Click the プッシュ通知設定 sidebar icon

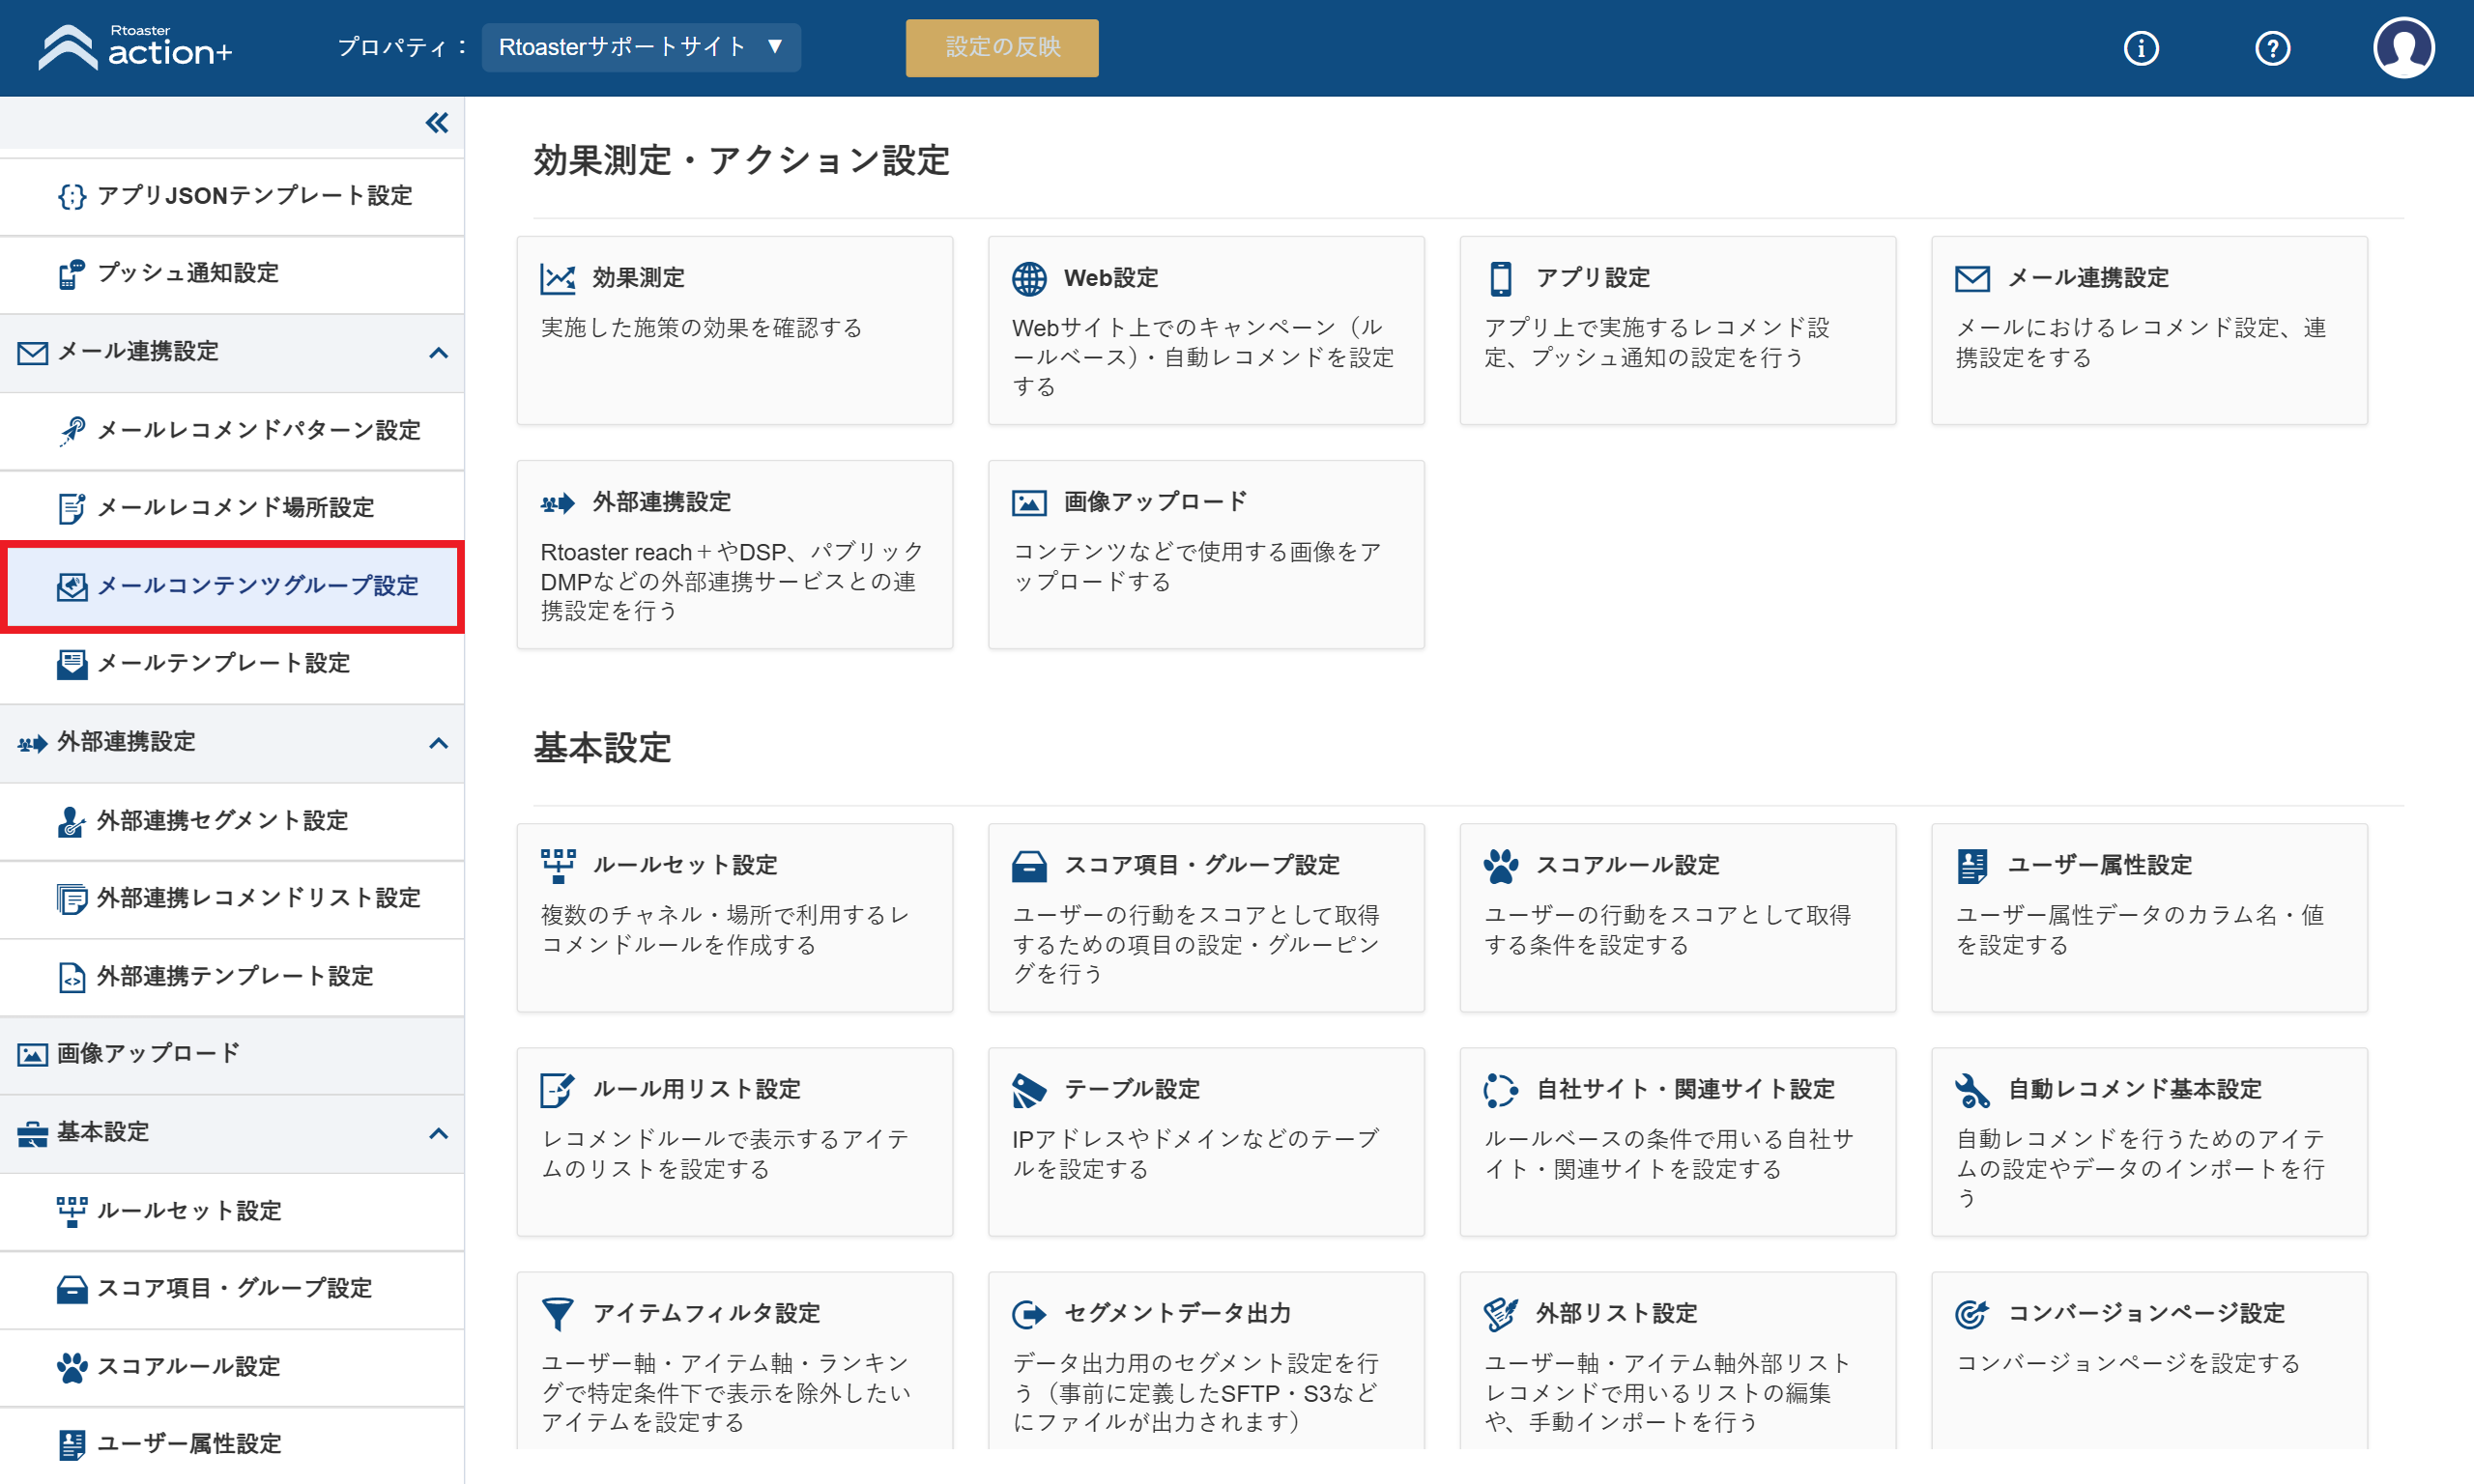point(71,274)
